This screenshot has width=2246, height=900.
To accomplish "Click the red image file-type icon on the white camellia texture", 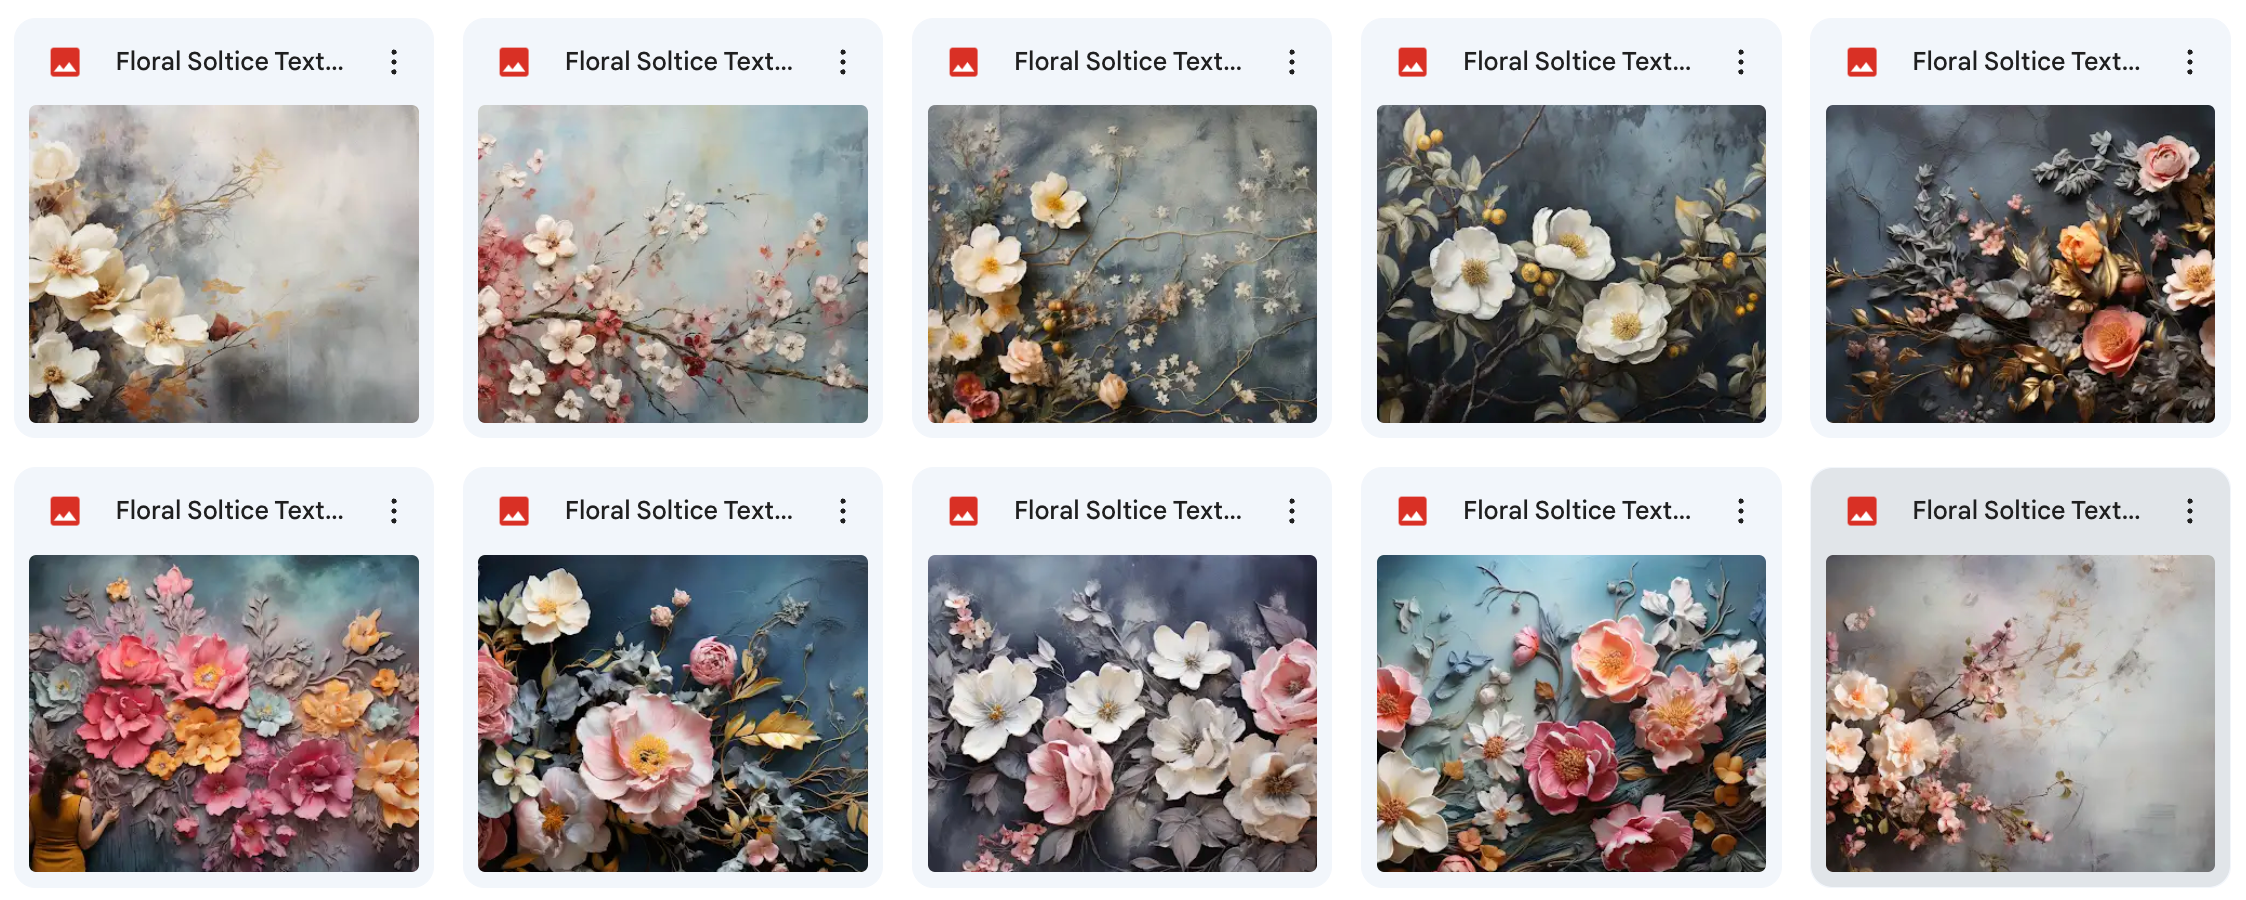I will point(1412,61).
